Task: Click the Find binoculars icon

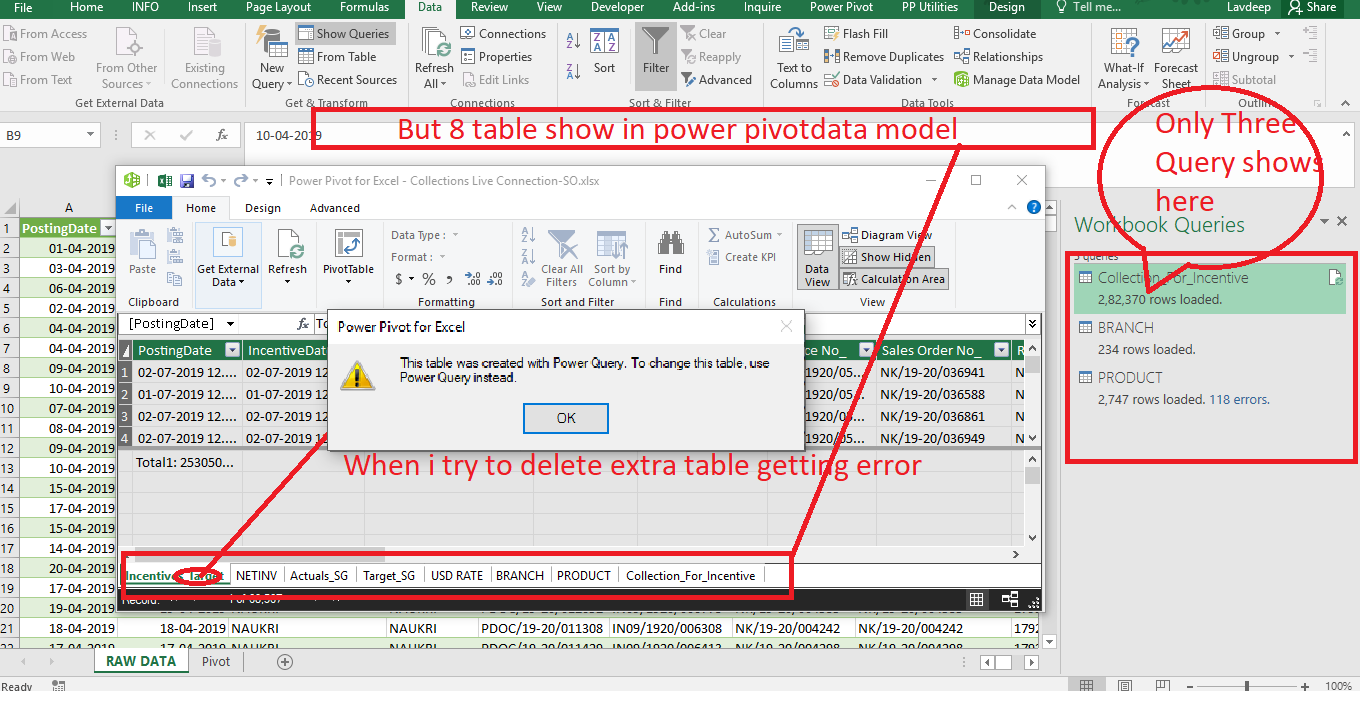Action: point(670,243)
